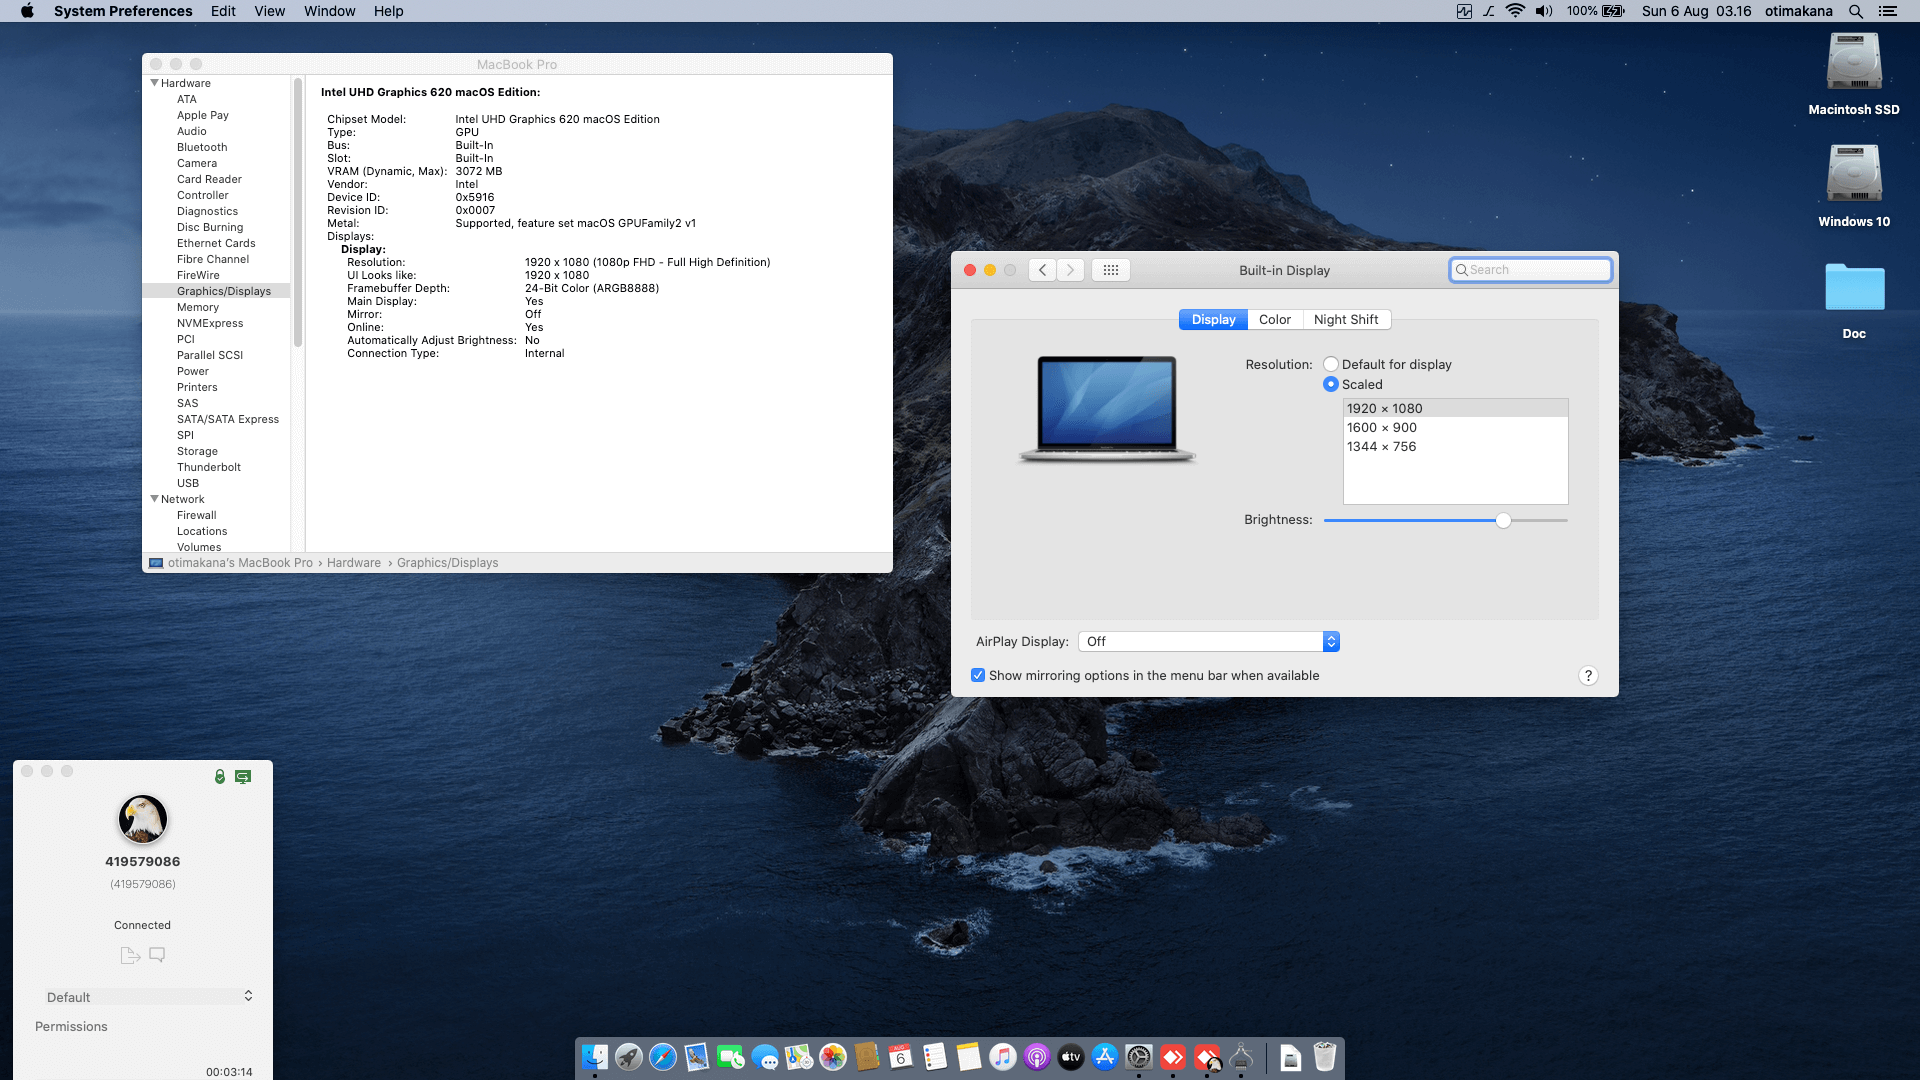The height and width of the screenshot is (1080, 1920).
Task: Launch Photos from the dock
Action: coord(833,1057)
